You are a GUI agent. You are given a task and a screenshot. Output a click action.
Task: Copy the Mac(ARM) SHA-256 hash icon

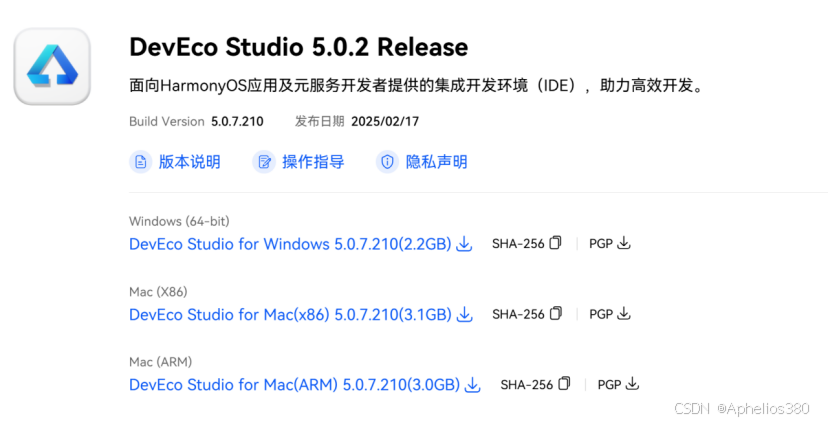(x=564, y=383)
